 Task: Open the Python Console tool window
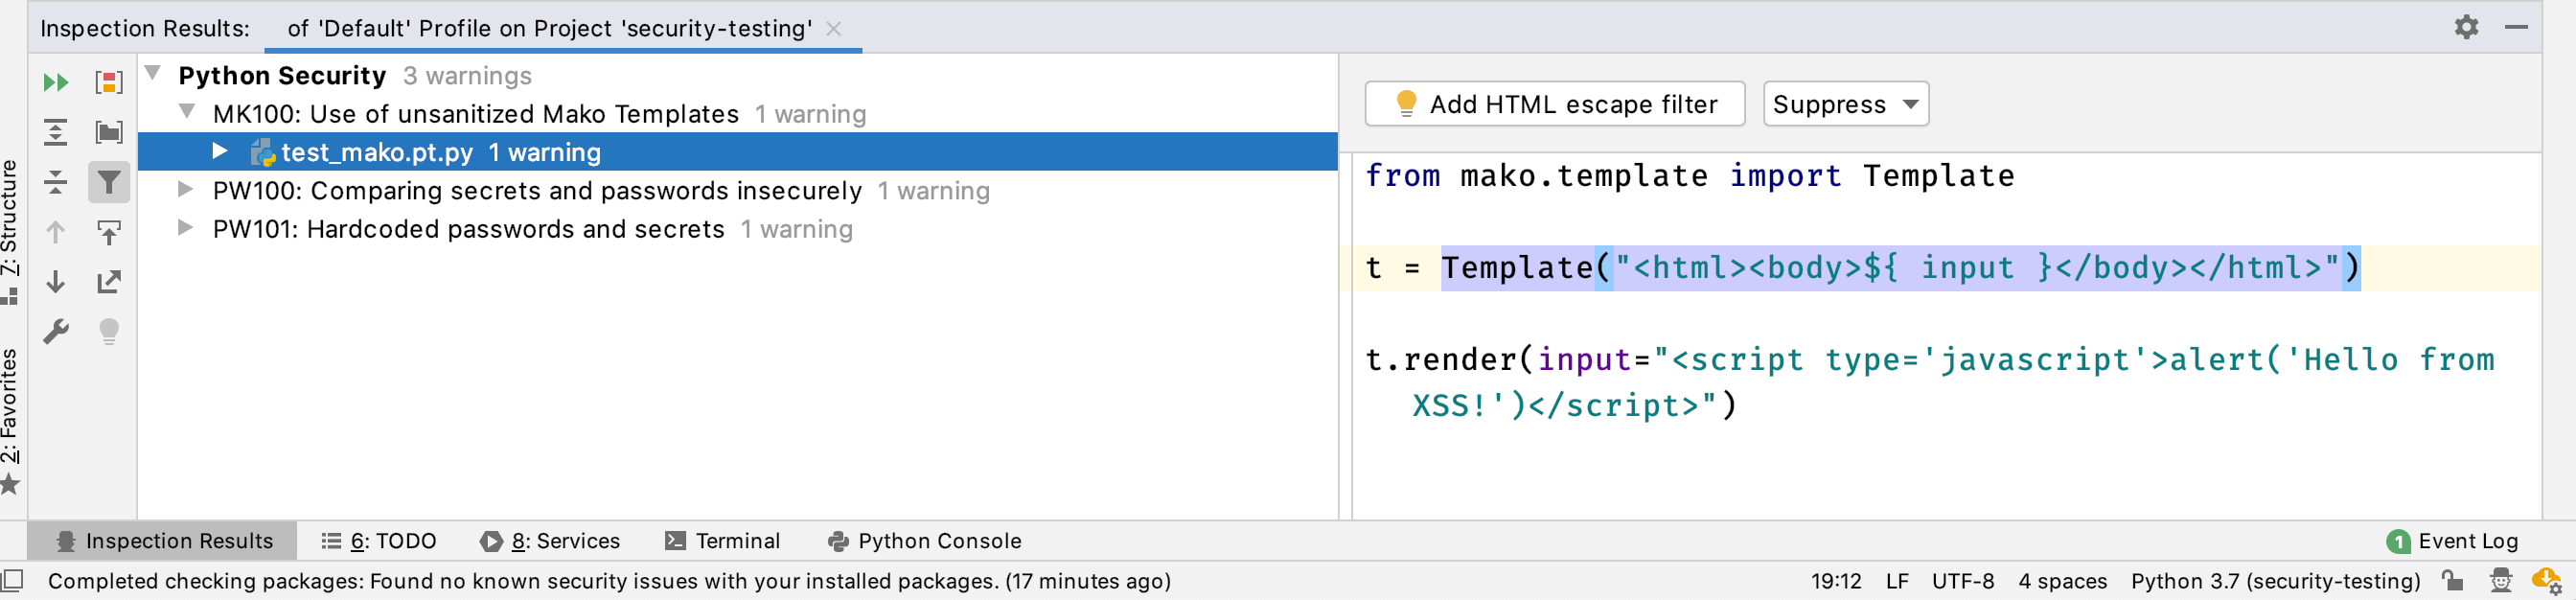pos(925,541)
